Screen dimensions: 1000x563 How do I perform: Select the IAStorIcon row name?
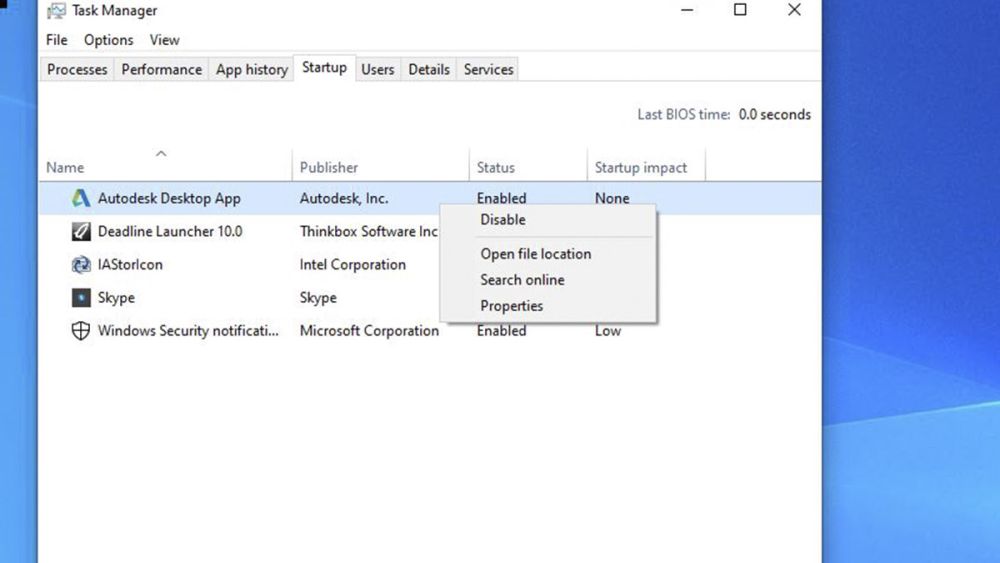pos(130,265)
